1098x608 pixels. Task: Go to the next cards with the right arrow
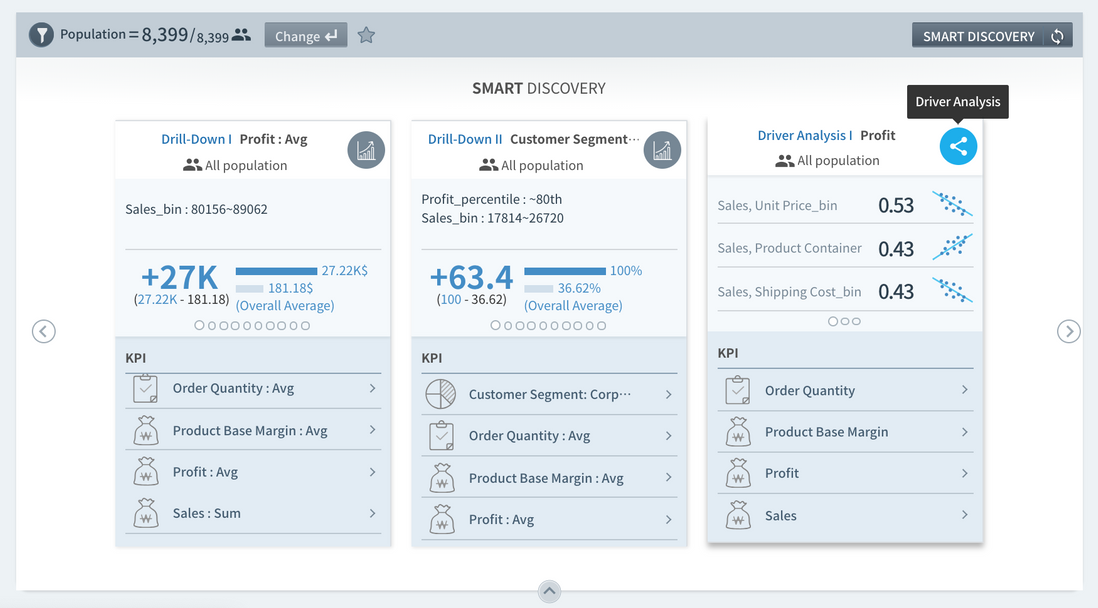click(x=1069, y=331)
